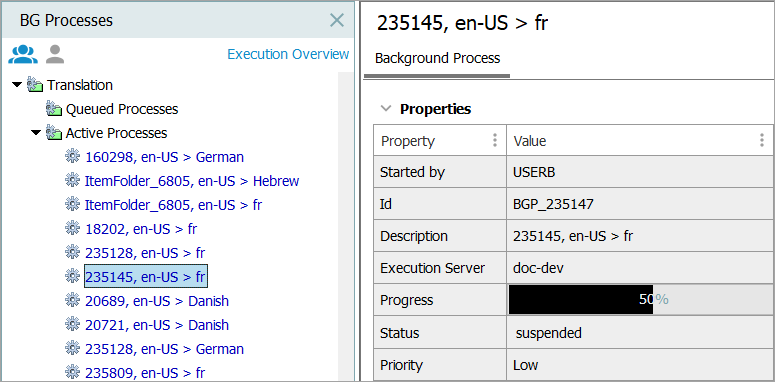775x382 pixels.
Task: Show processes of all users icon
Action: [x=23, y=54]
